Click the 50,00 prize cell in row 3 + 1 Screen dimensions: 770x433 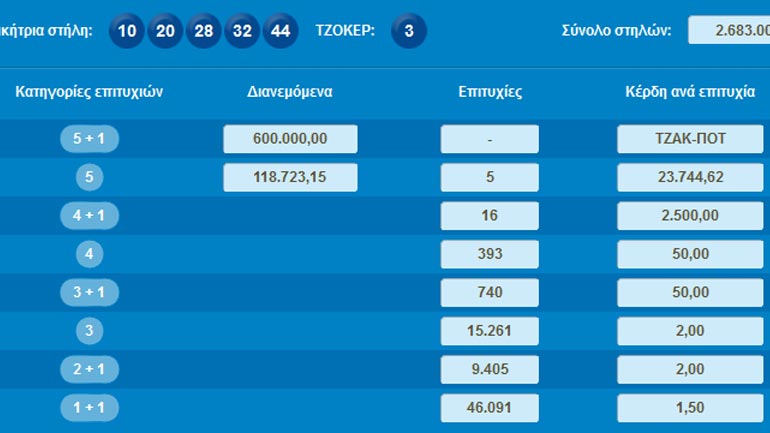tap(690, 292)
